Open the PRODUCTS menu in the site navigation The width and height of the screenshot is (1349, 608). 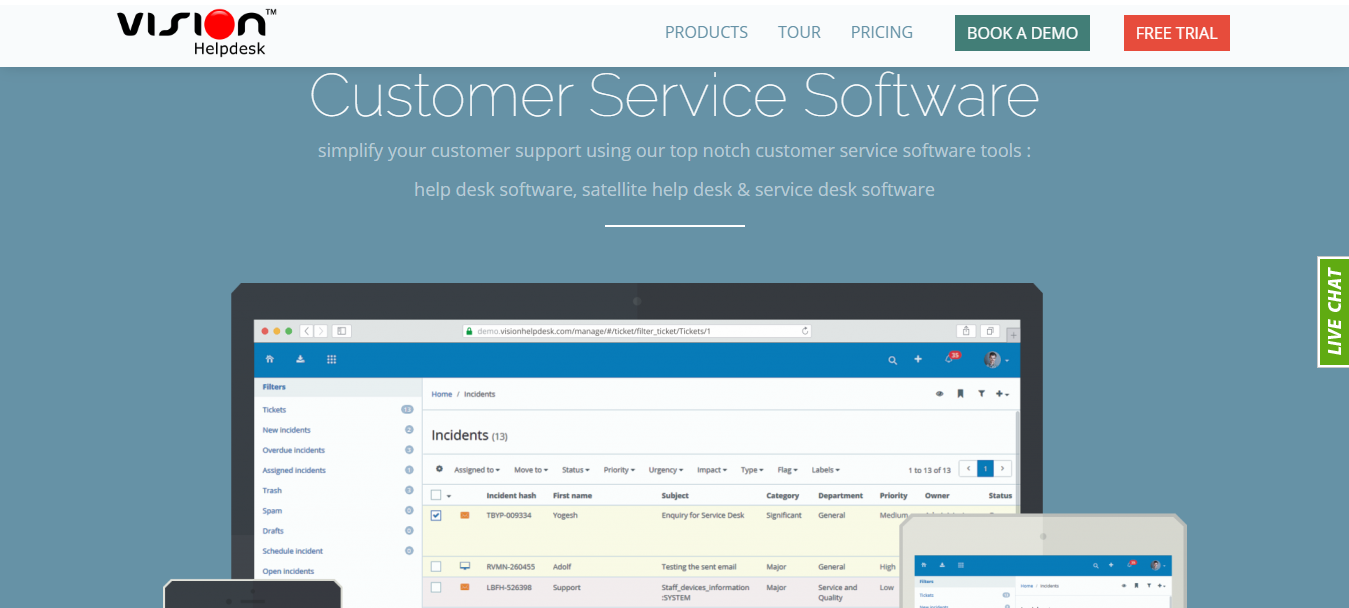pyautogui.click(x=706, y=33)
